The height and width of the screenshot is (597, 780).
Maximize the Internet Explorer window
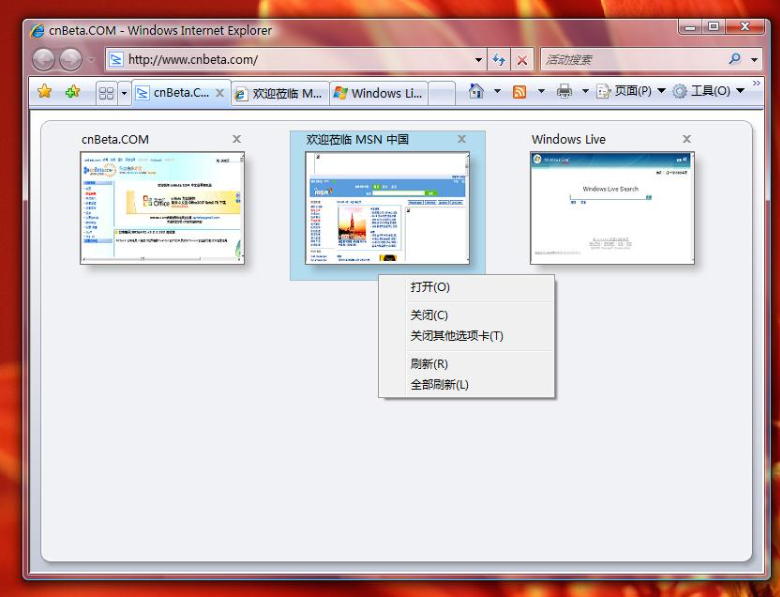click(713, 27)
